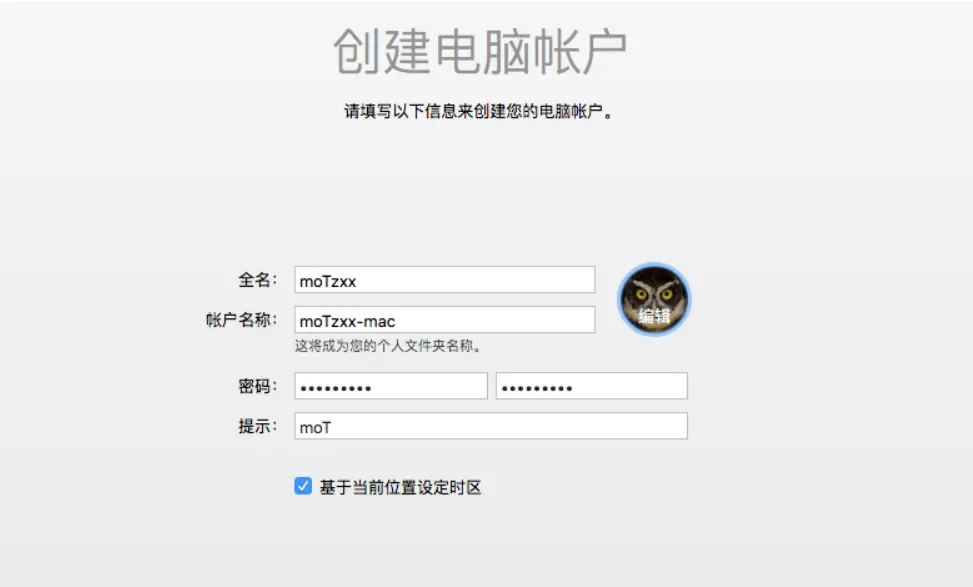This screenshot has width=973, height=587.
Task: Toggle 基于当前位置设定时区 checkbox
Action: click(x=303, y=486)
